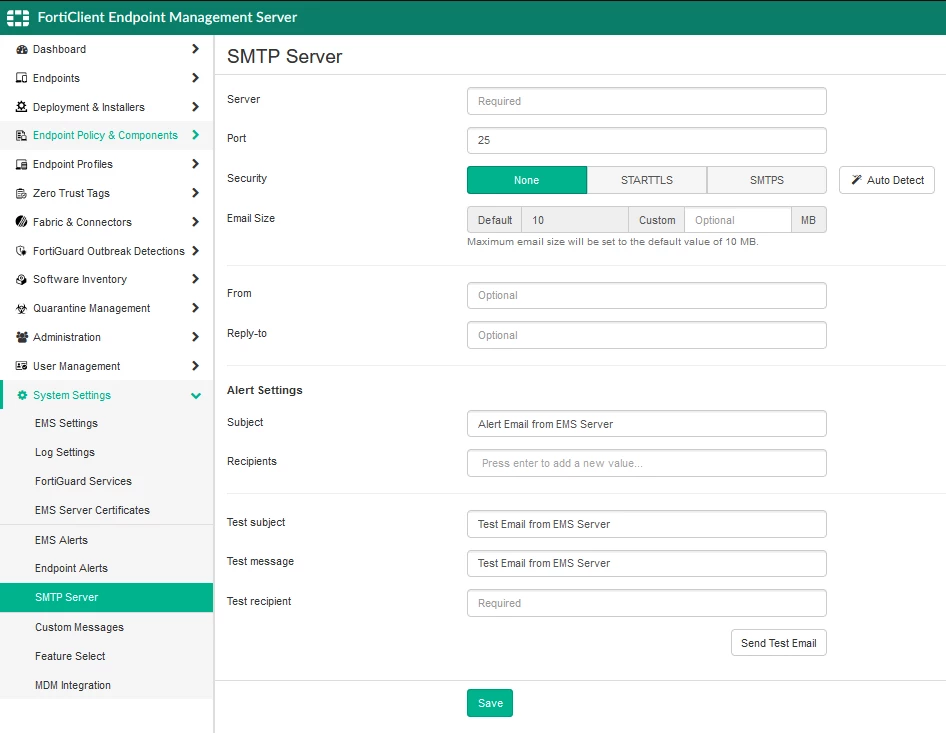Click the Reply-to field
This screenshot has width=946, height=733.
pos(647,335)
